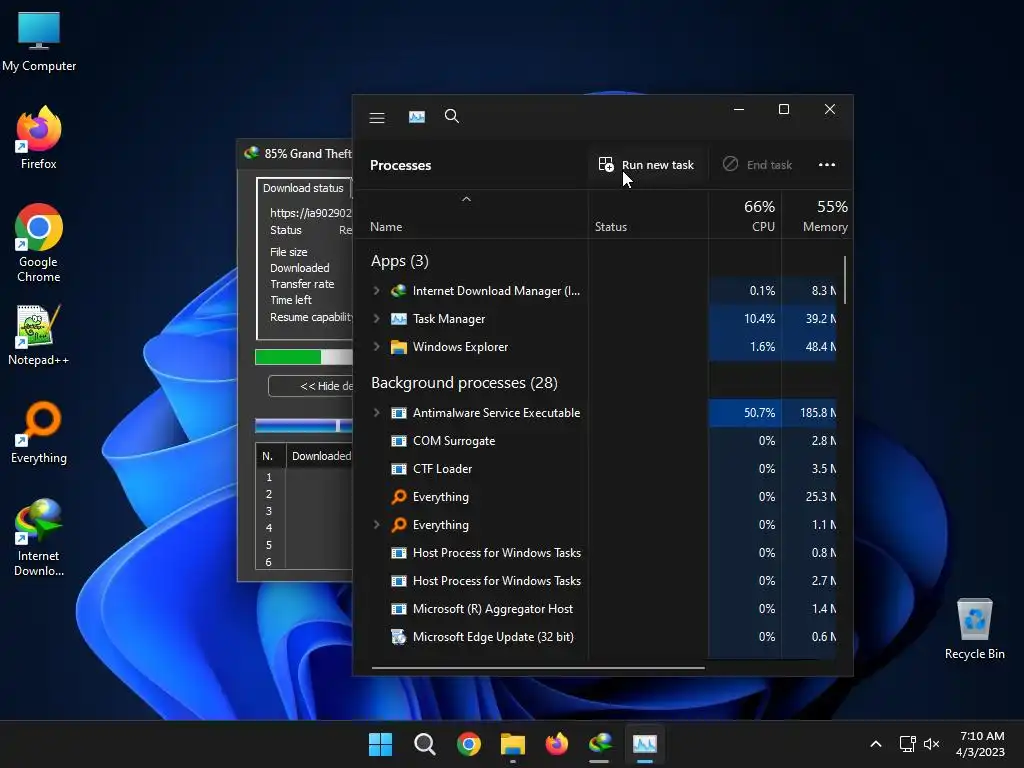
Task: Click Background processes (28) group header
Action: [x=464, y=383]
